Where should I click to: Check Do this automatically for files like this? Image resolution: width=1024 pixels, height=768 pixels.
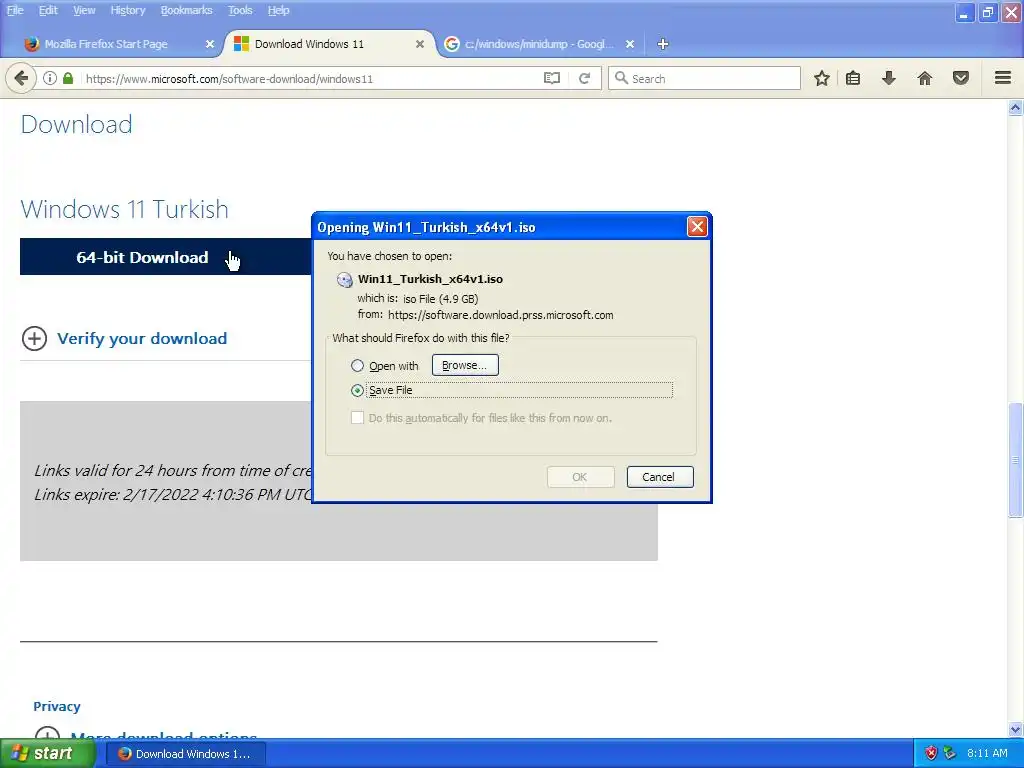pos(357,418)
